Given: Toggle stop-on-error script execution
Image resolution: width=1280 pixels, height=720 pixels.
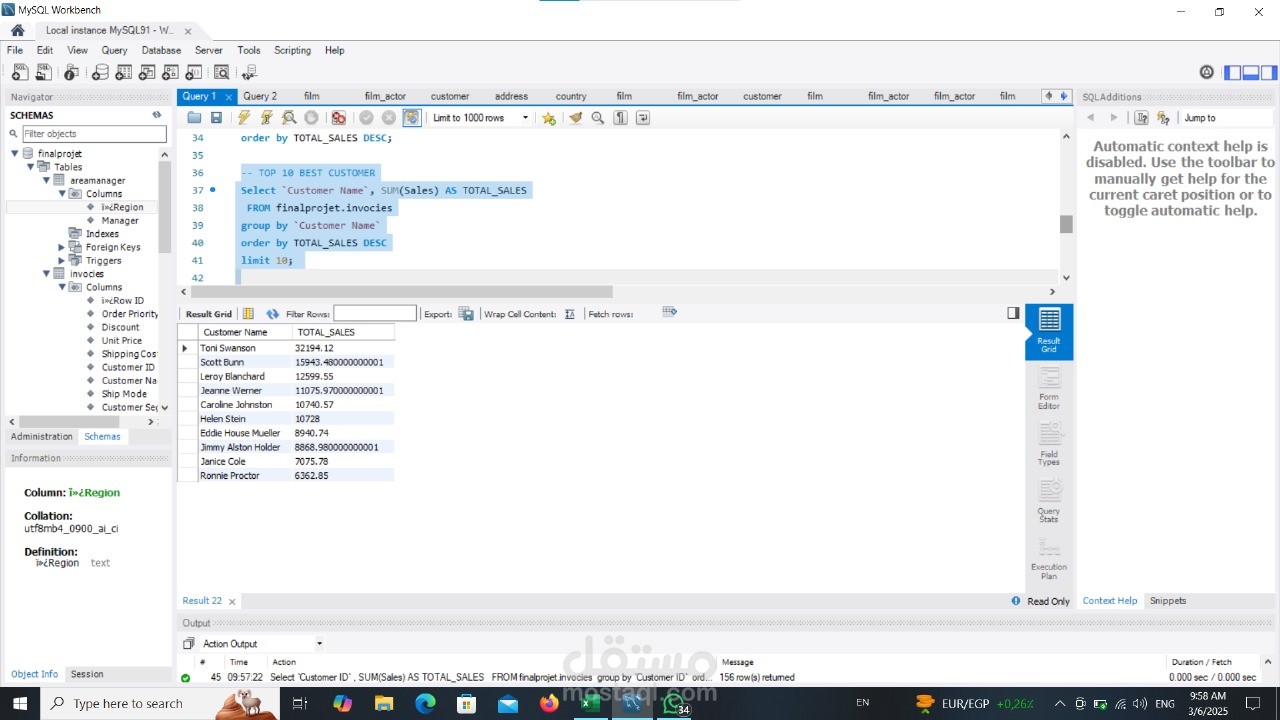Looking at the screenshot, I should click(339, 118).
